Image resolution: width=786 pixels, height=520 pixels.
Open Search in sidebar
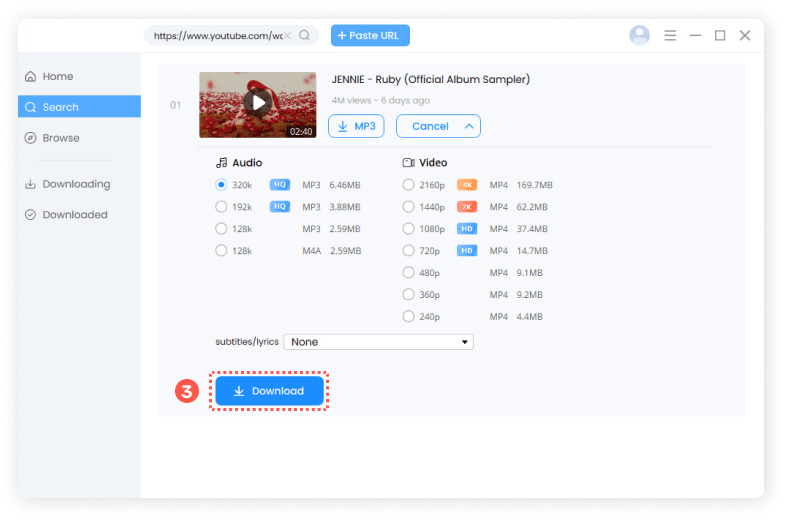[x=79, y=107]
